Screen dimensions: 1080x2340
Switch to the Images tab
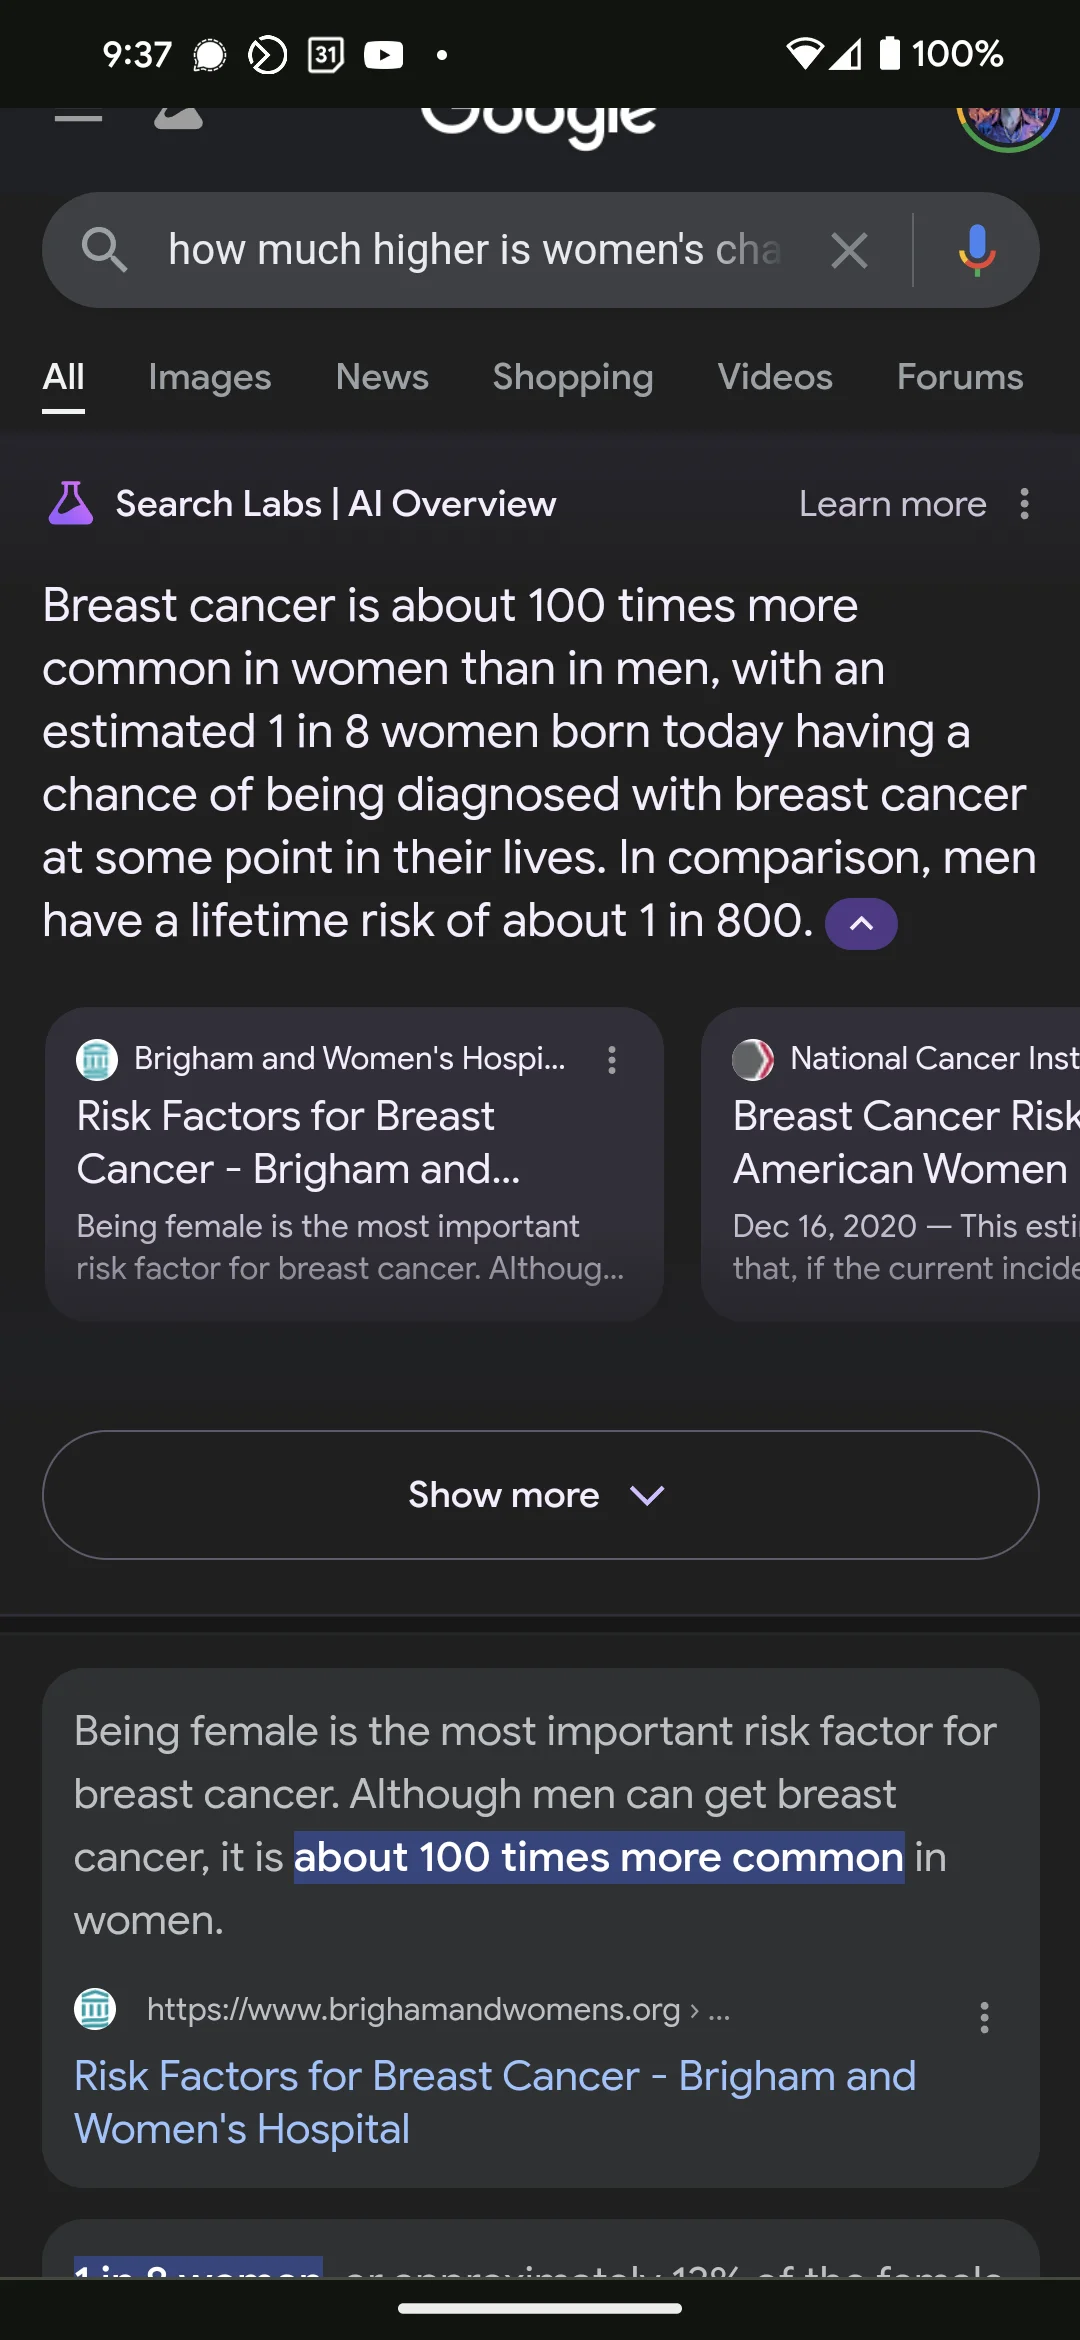210,377
